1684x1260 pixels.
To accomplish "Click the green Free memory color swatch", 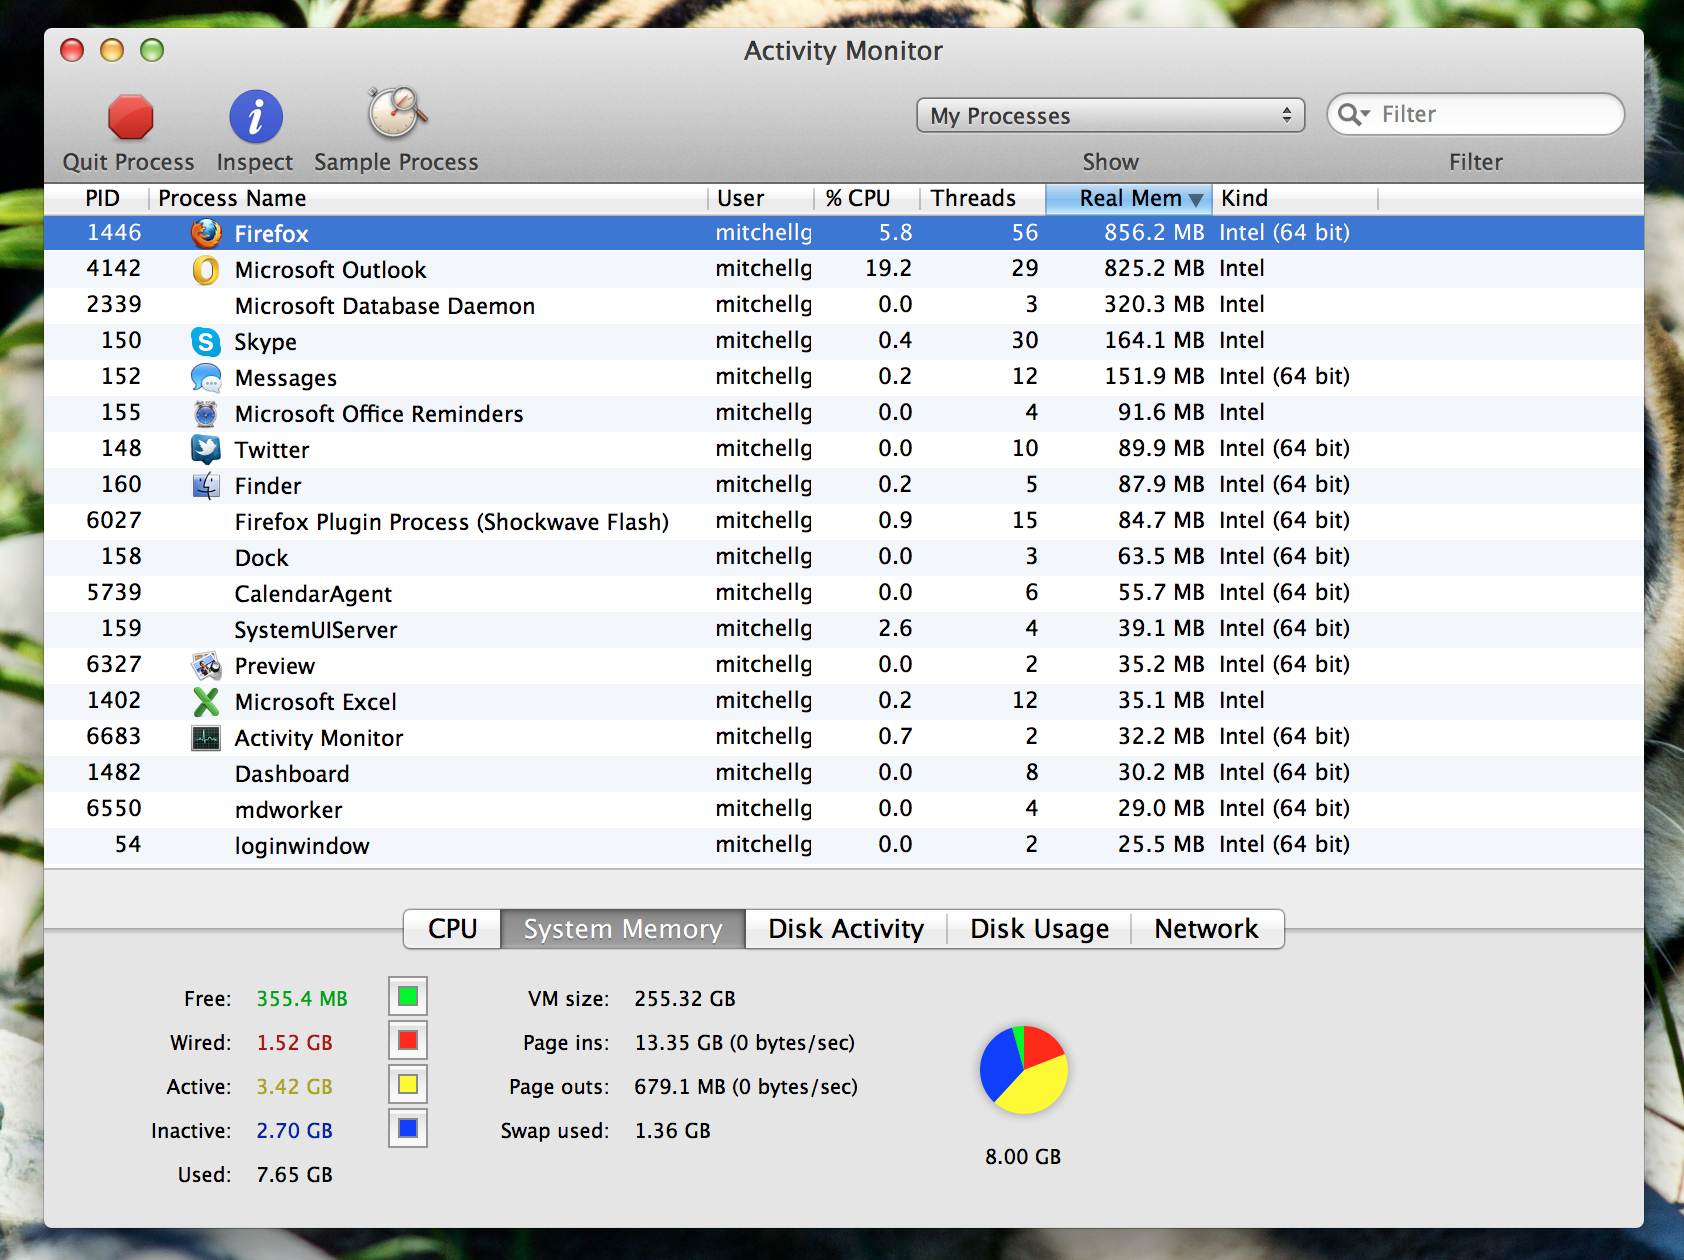I will 408,996.
